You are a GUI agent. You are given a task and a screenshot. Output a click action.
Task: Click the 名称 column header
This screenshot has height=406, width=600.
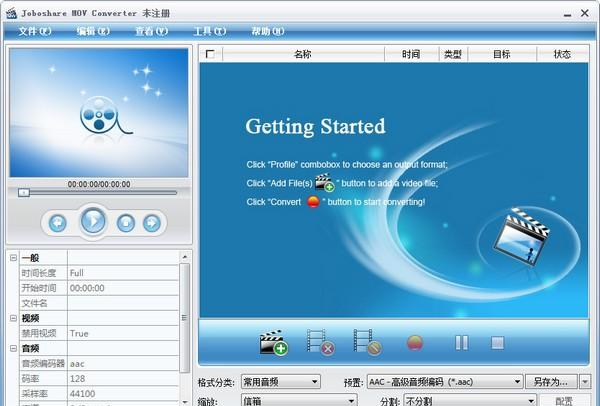[303, 54]
